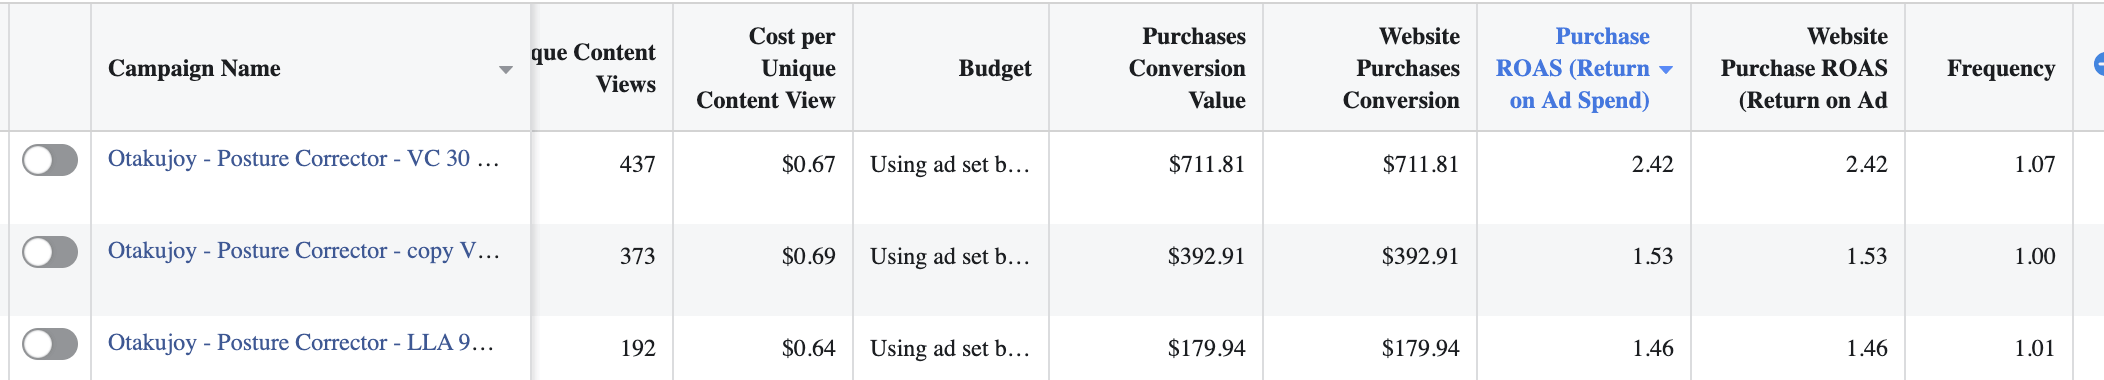
Task: Sort by Purchases Conversion Value header
Action: point(1187,68)
